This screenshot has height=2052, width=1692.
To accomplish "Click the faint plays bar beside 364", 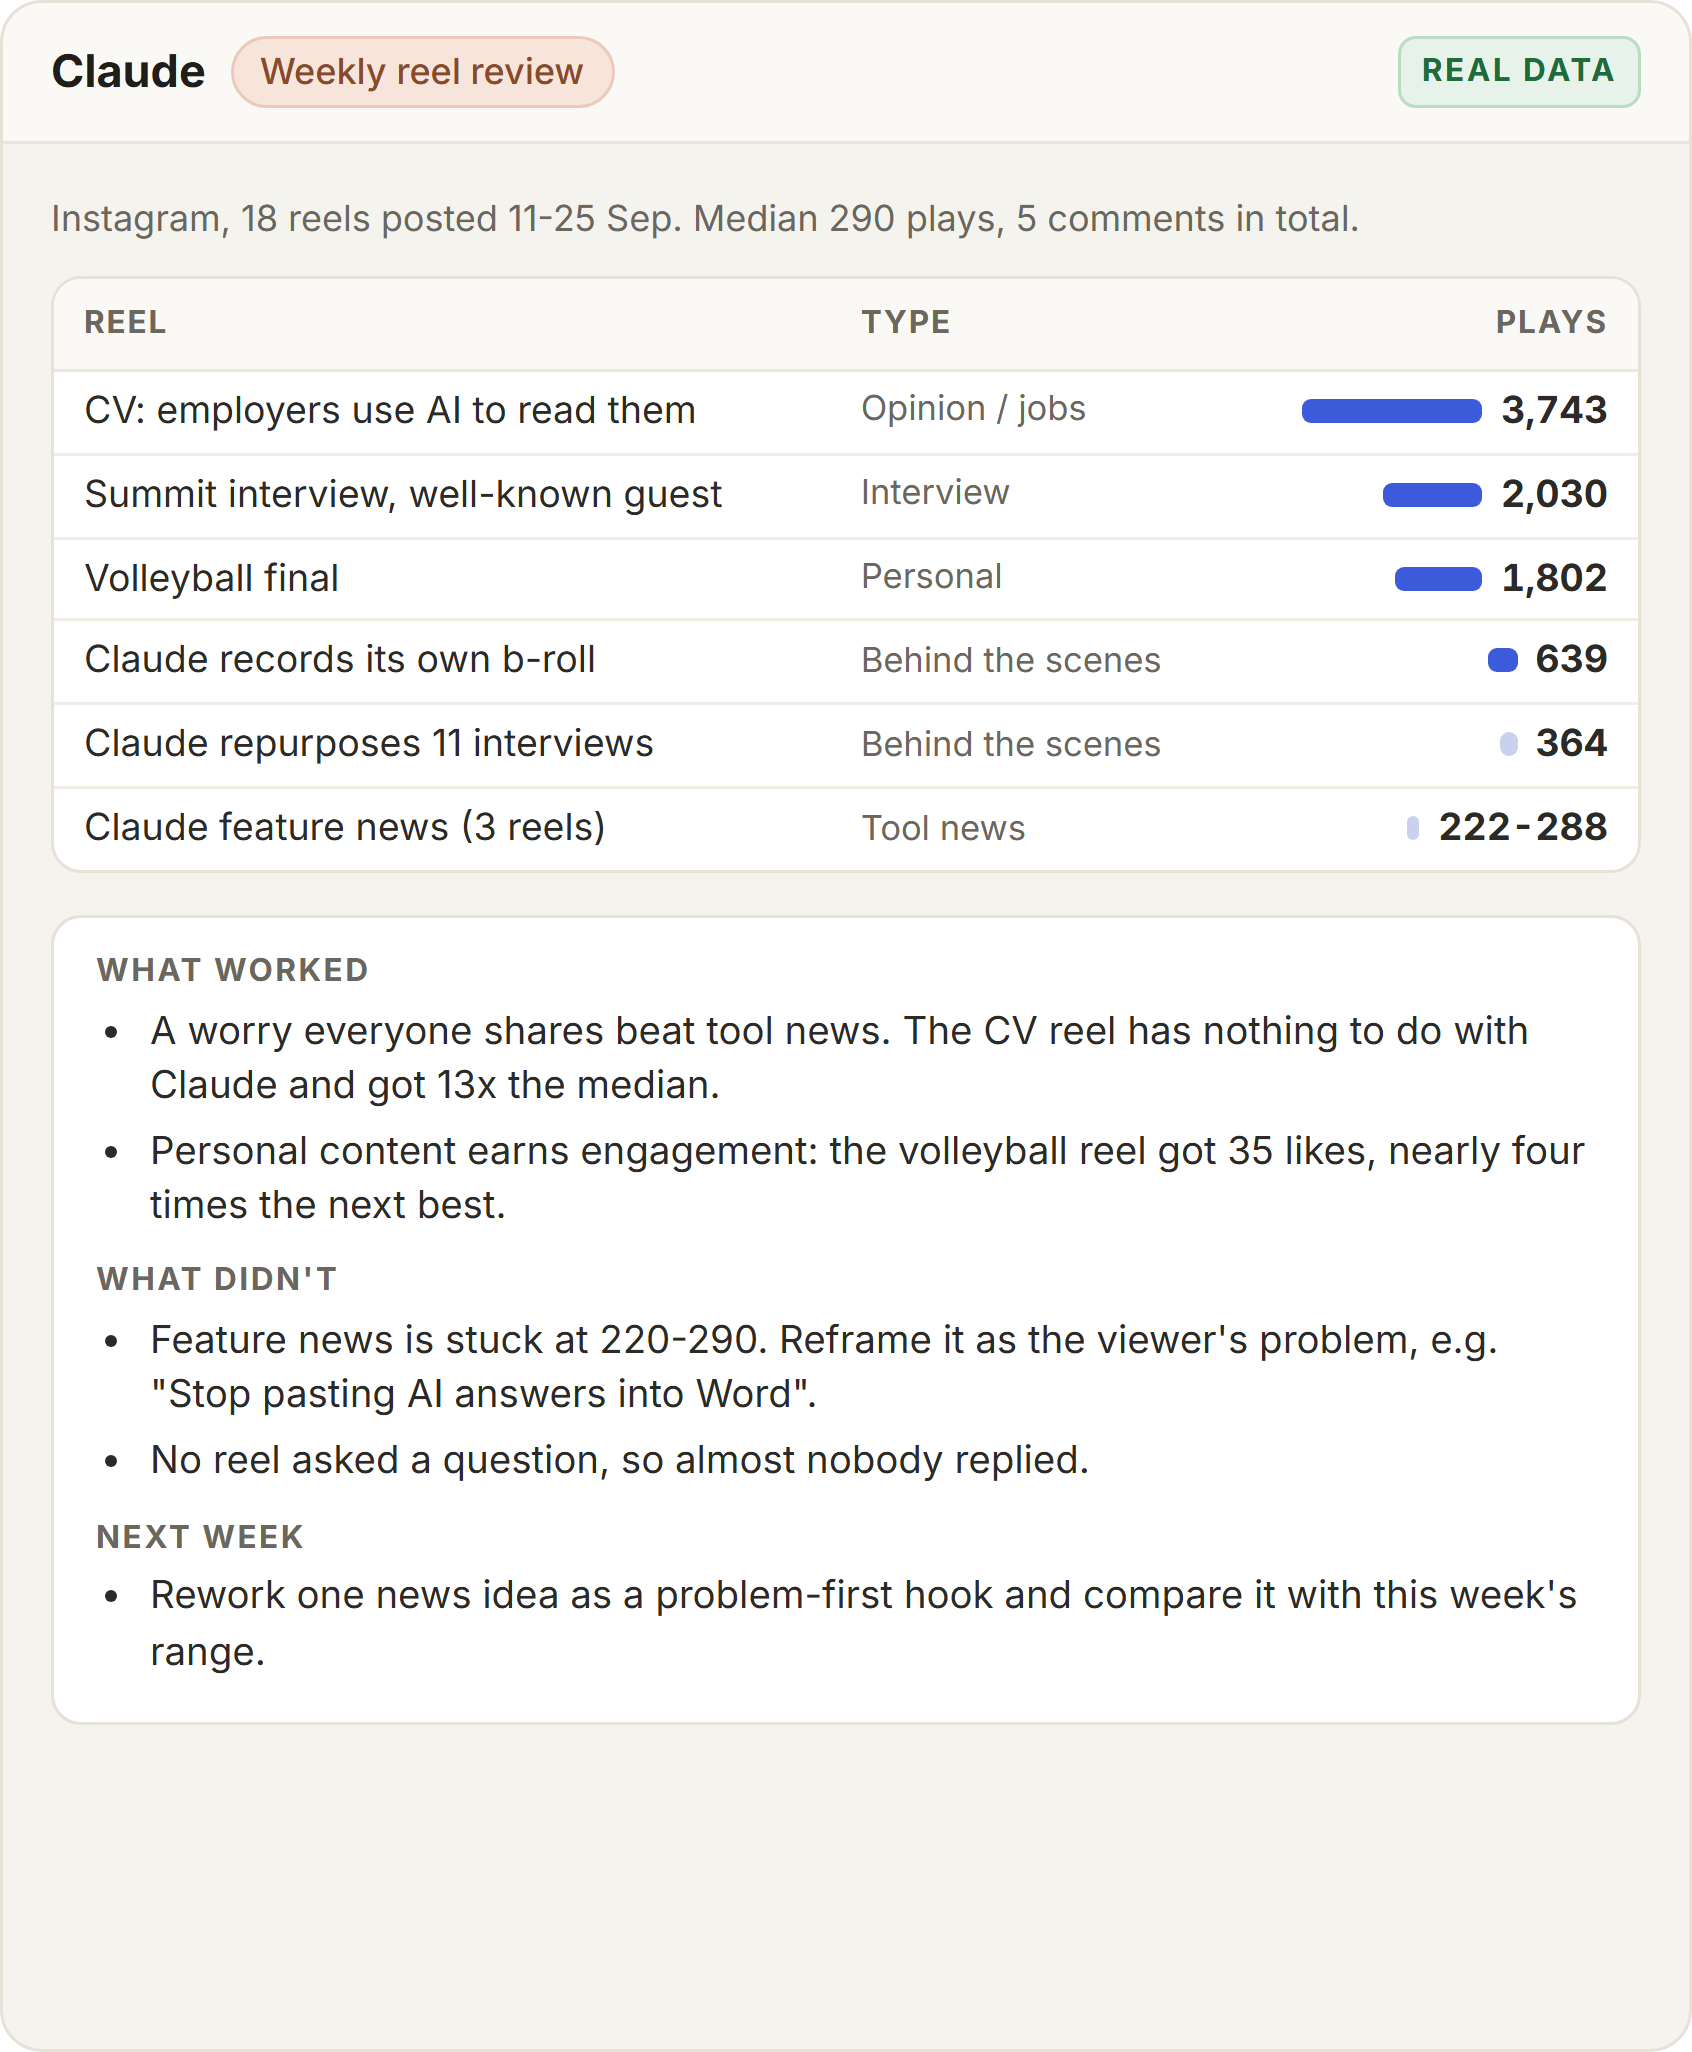I will [x=1509, y=744].
